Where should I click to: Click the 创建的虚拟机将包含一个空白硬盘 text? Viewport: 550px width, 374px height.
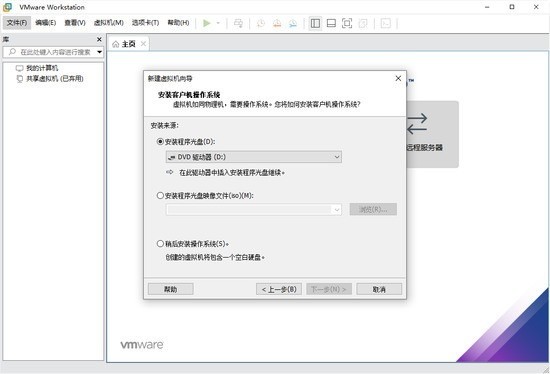pyautogui.click(x=215, y=258)
